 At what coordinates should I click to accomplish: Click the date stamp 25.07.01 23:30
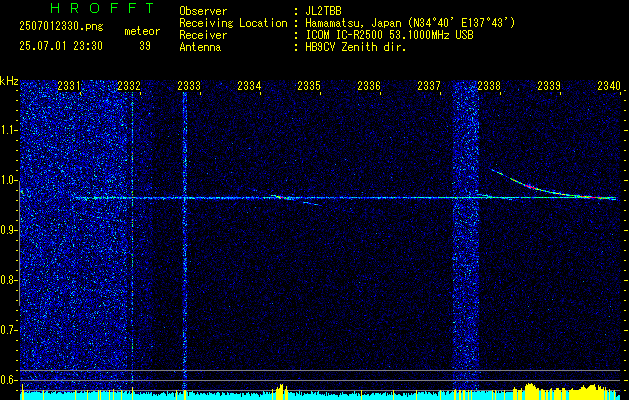tap(61, 46)
